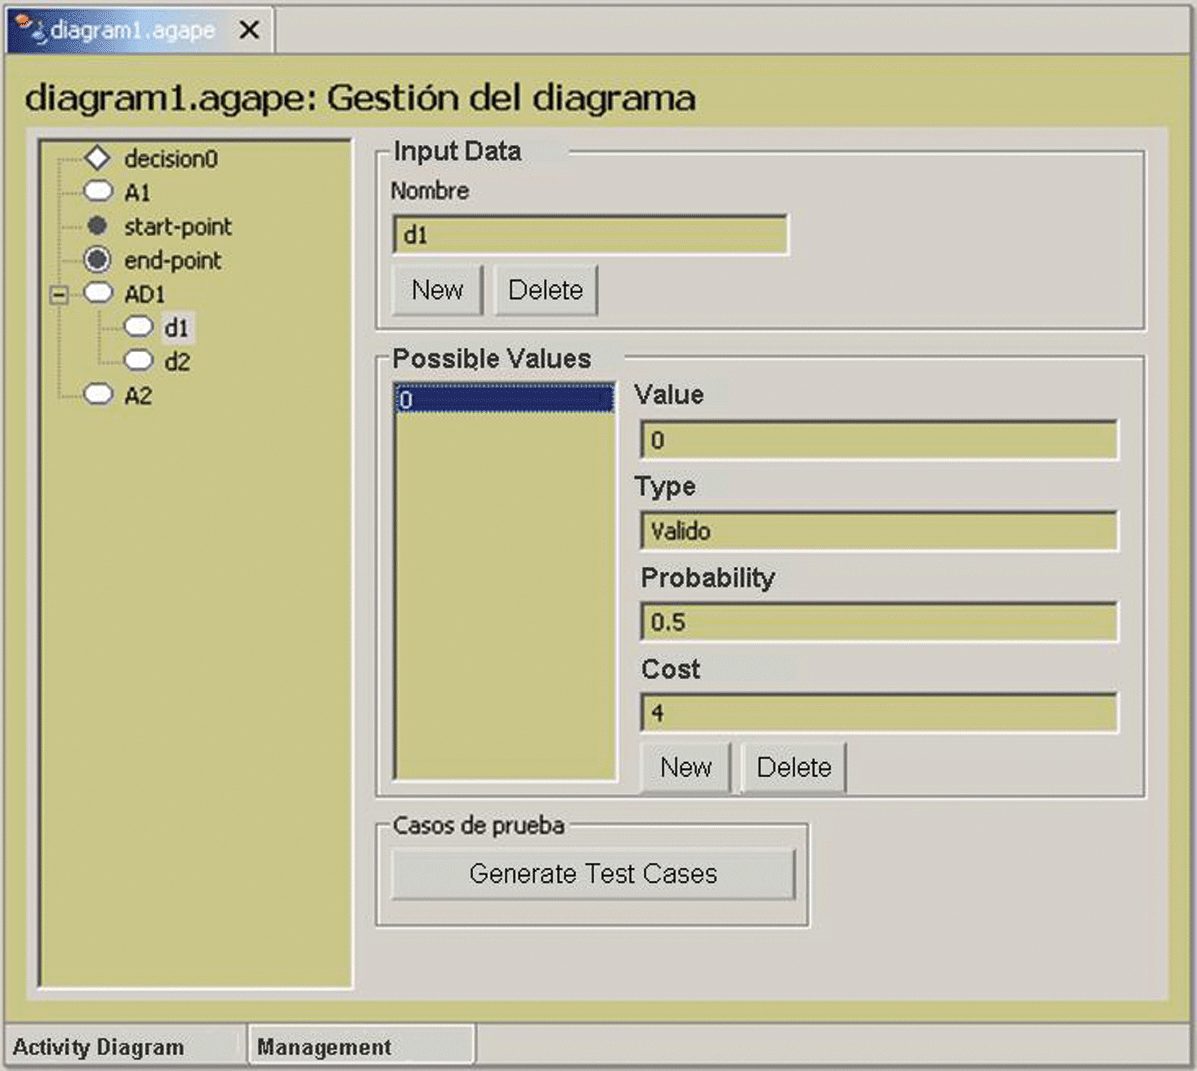Screen dimensions: 1197x1071
Task: Click into the Probability field
Action: (878, 622)
